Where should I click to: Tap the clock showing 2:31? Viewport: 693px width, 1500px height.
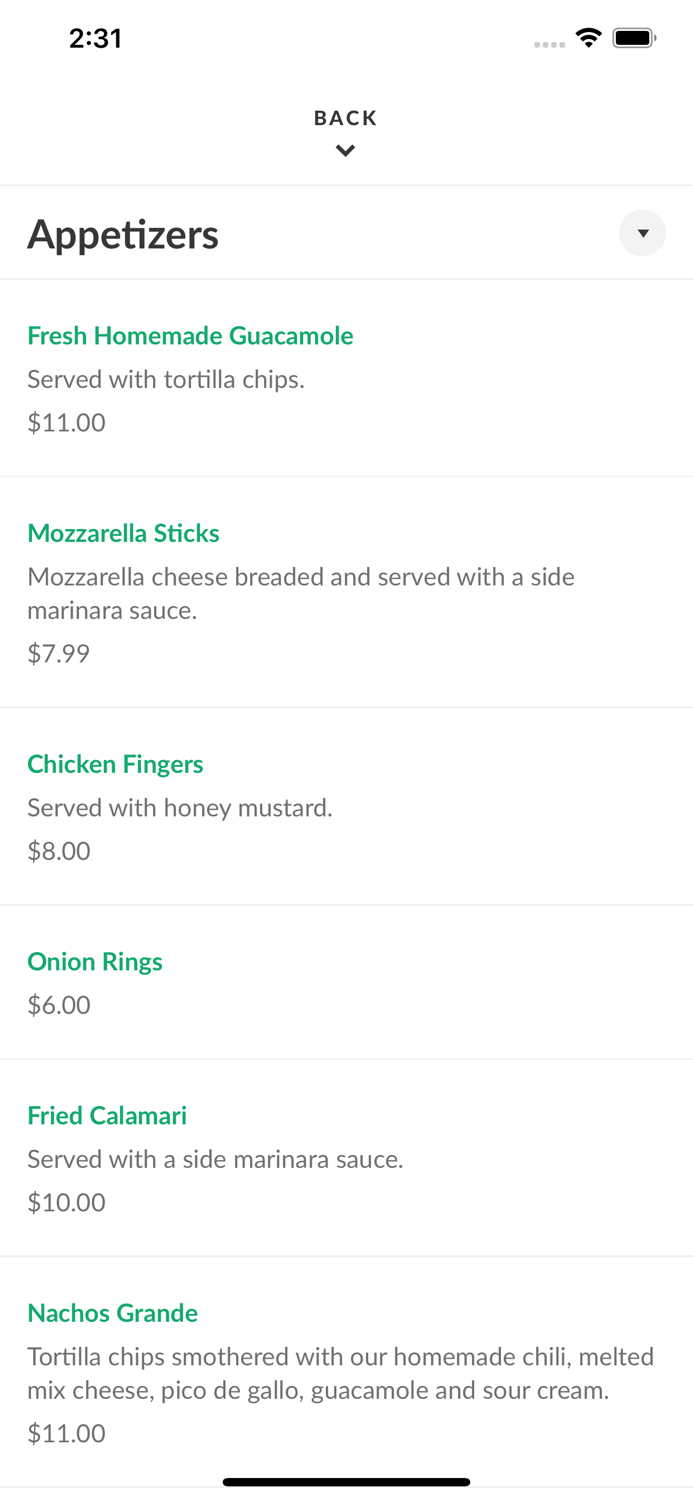(96, 38)
